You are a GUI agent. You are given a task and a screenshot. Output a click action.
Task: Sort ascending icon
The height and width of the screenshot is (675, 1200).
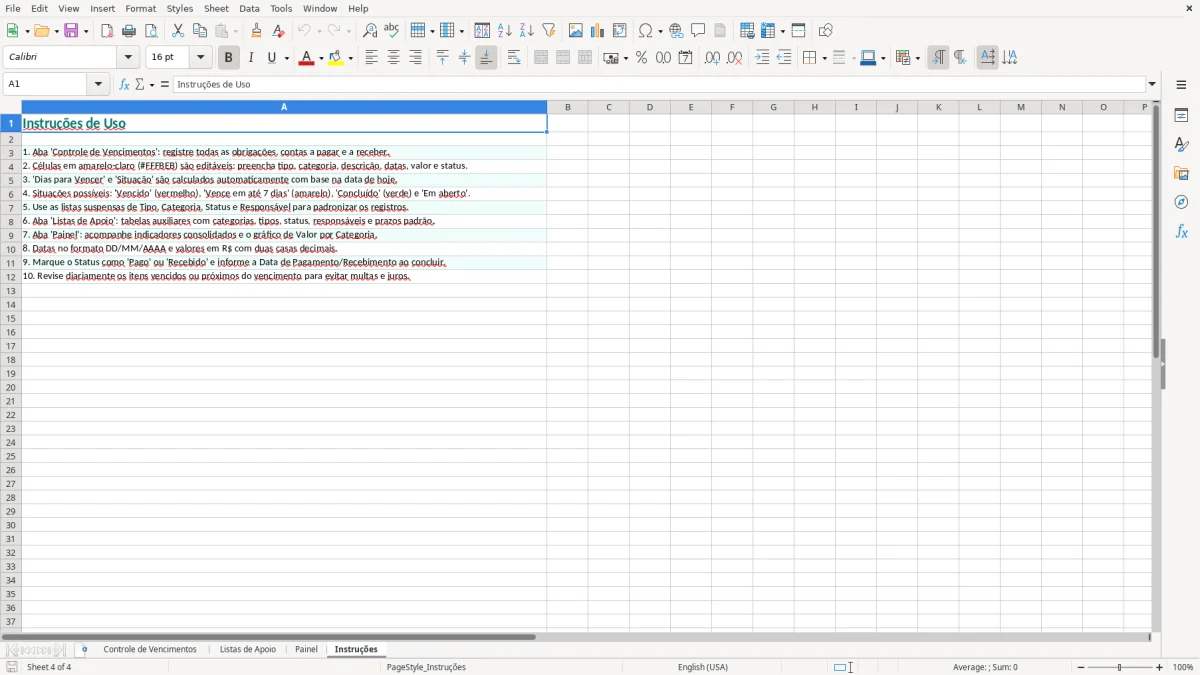[x=505, y=31]
